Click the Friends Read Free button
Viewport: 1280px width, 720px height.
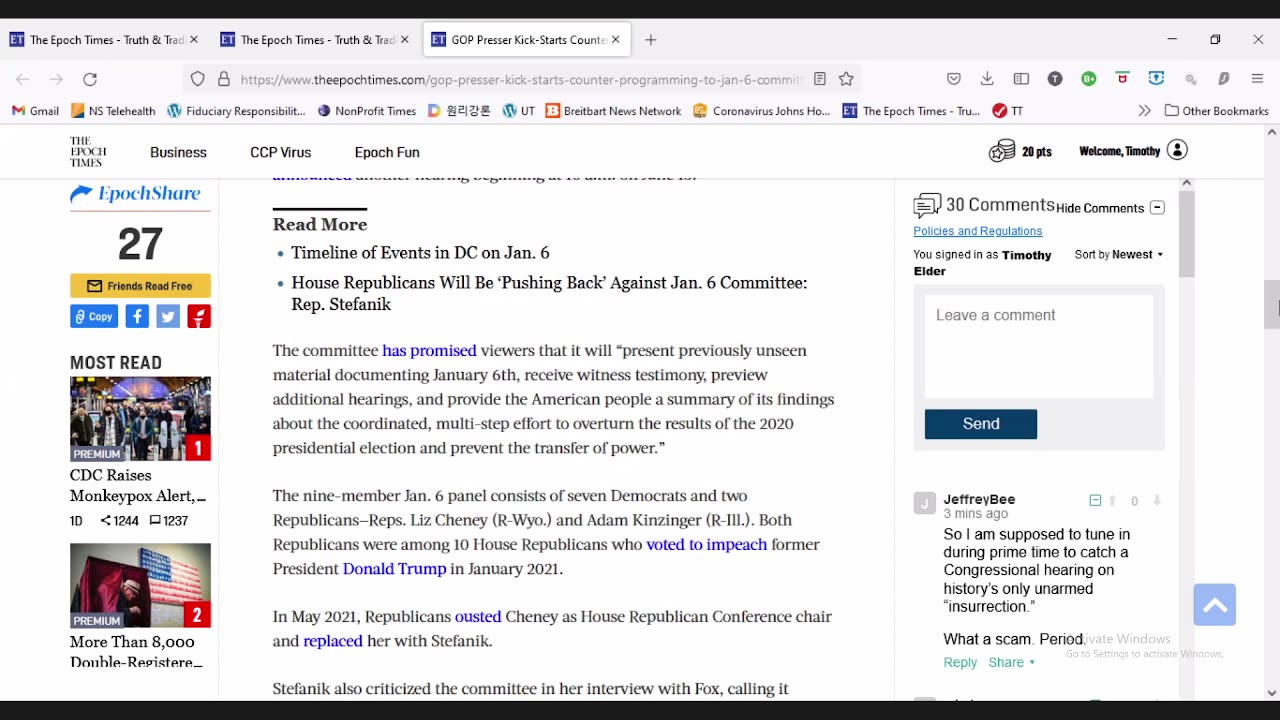140,286
